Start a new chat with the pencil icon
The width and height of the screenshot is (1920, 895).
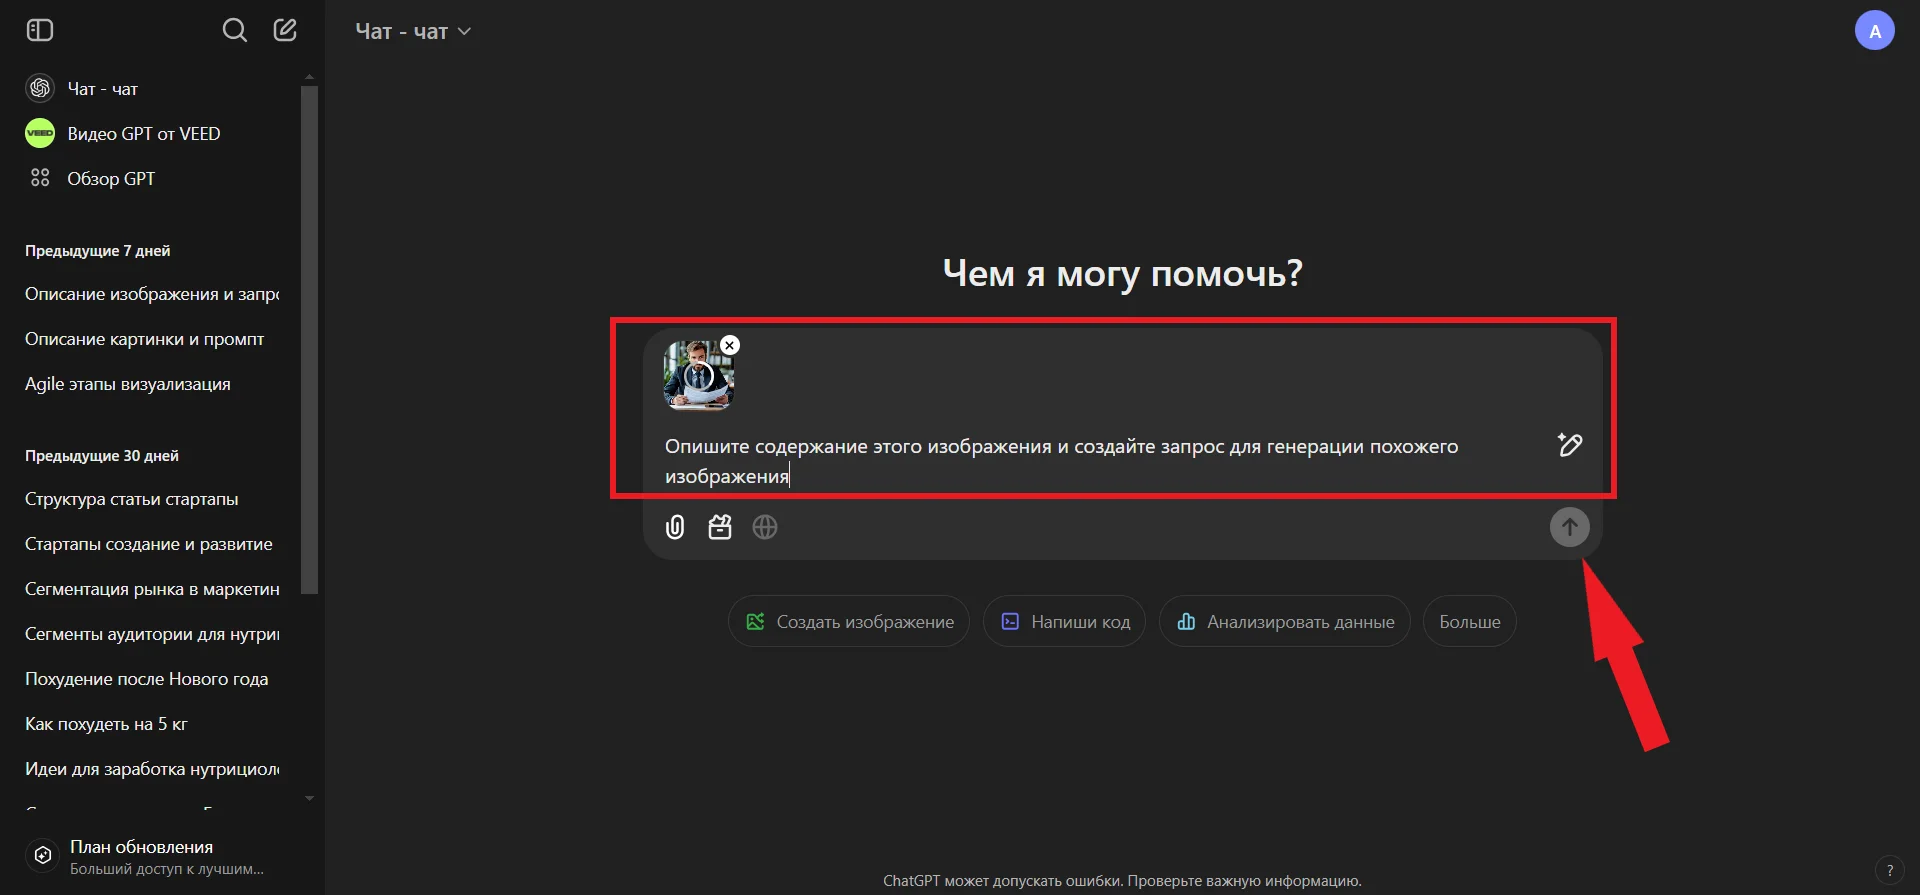tap(285, 30)
